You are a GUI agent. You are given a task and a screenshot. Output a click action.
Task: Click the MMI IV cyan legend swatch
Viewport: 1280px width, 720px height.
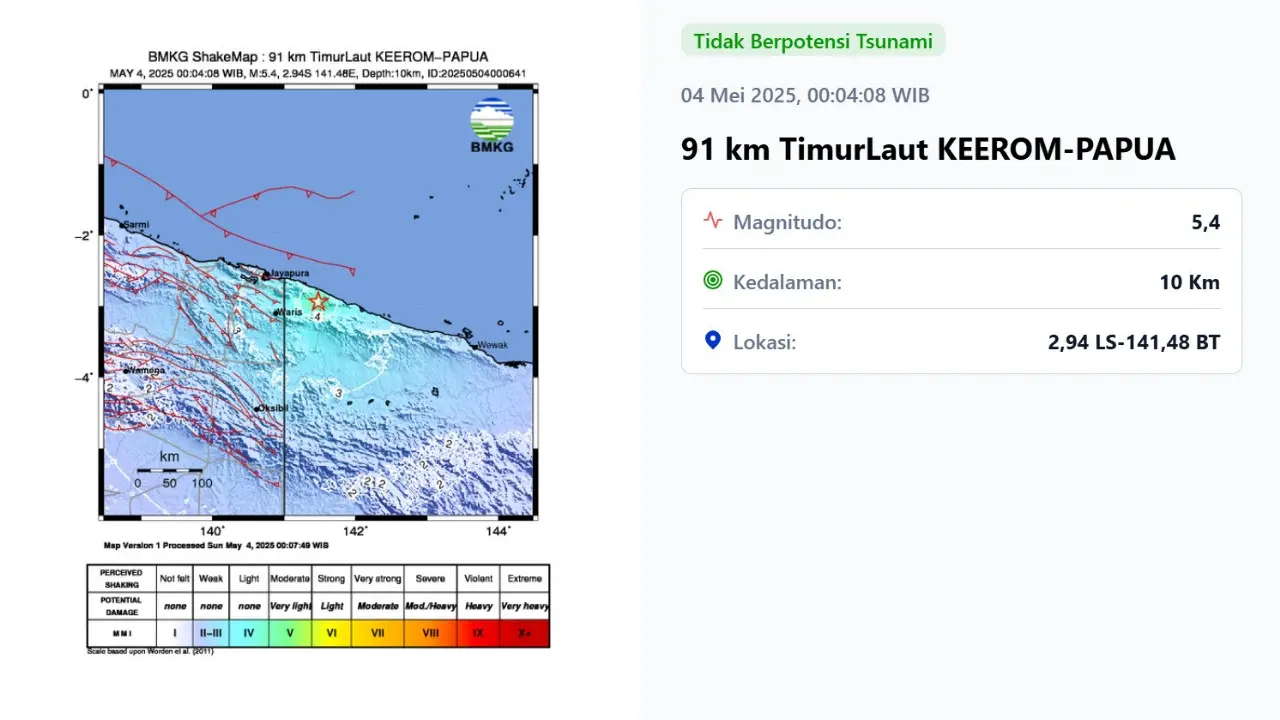tap(249, 633)
